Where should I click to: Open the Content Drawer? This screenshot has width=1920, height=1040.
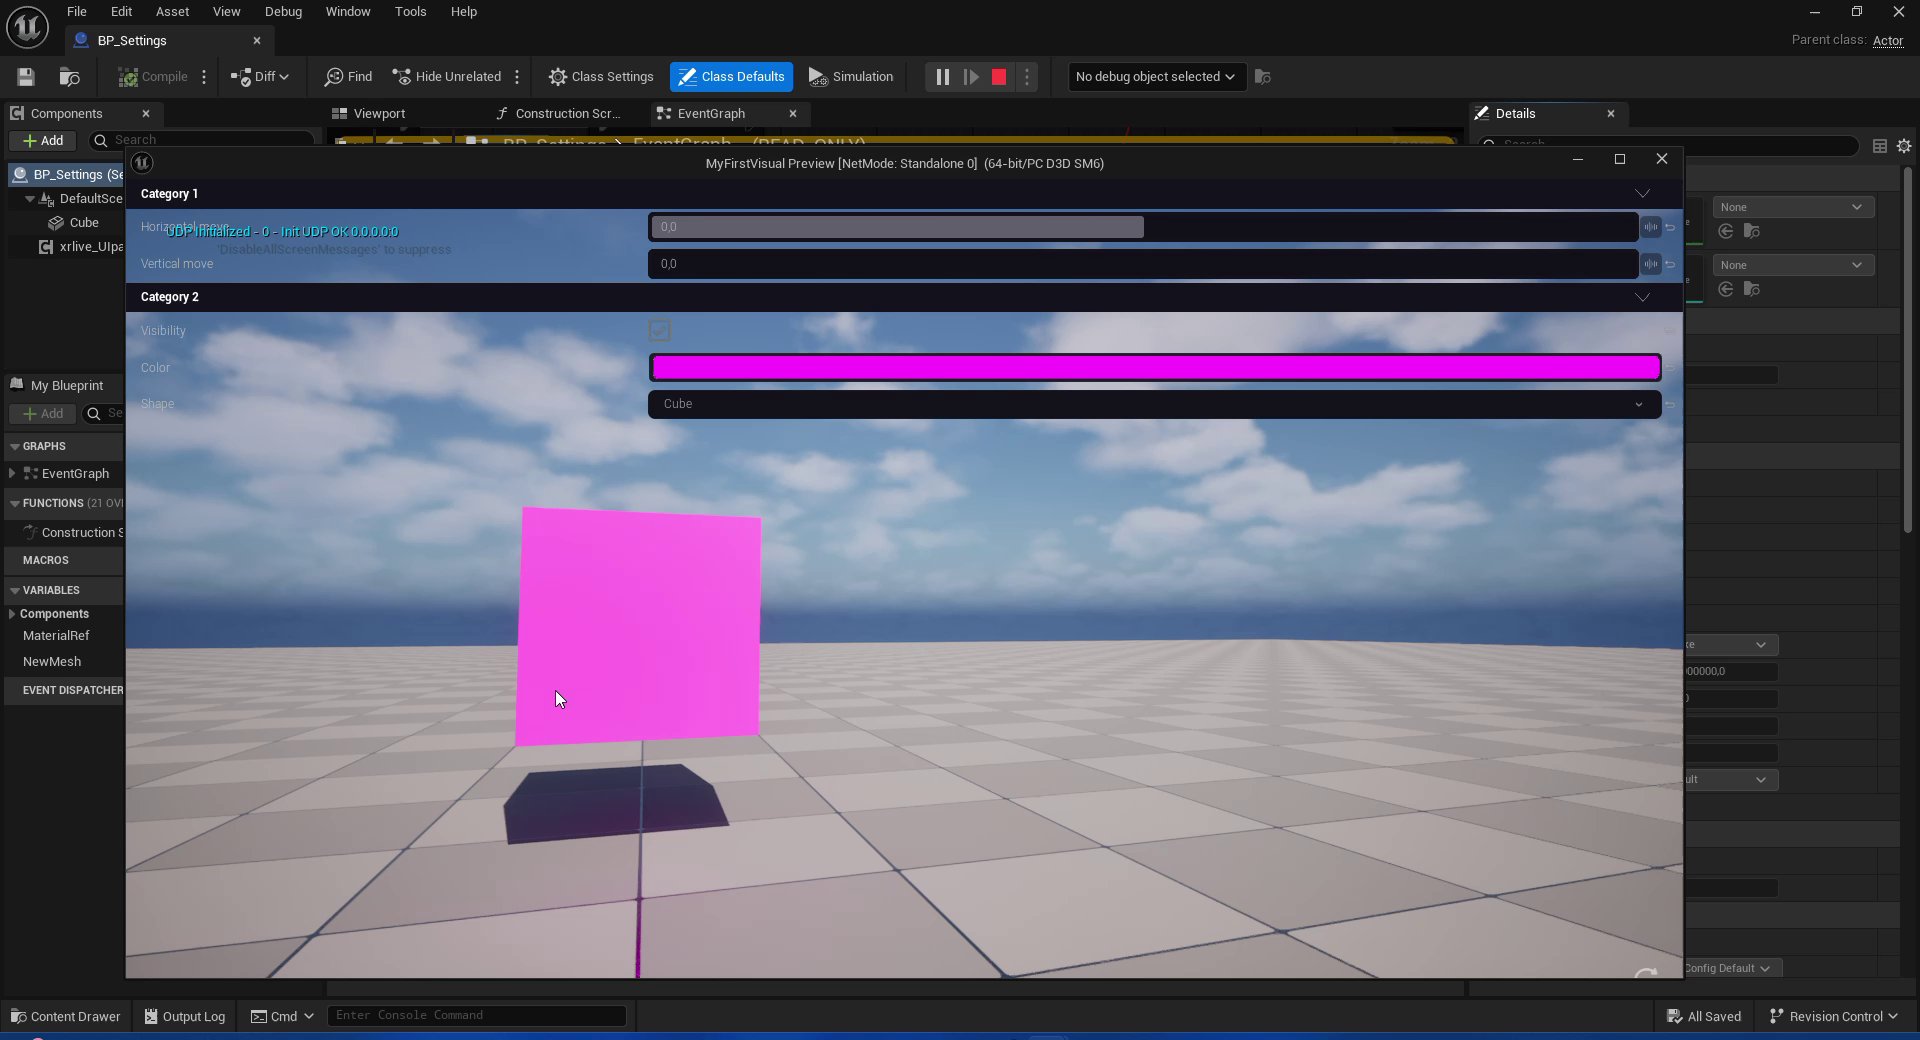65,1016
